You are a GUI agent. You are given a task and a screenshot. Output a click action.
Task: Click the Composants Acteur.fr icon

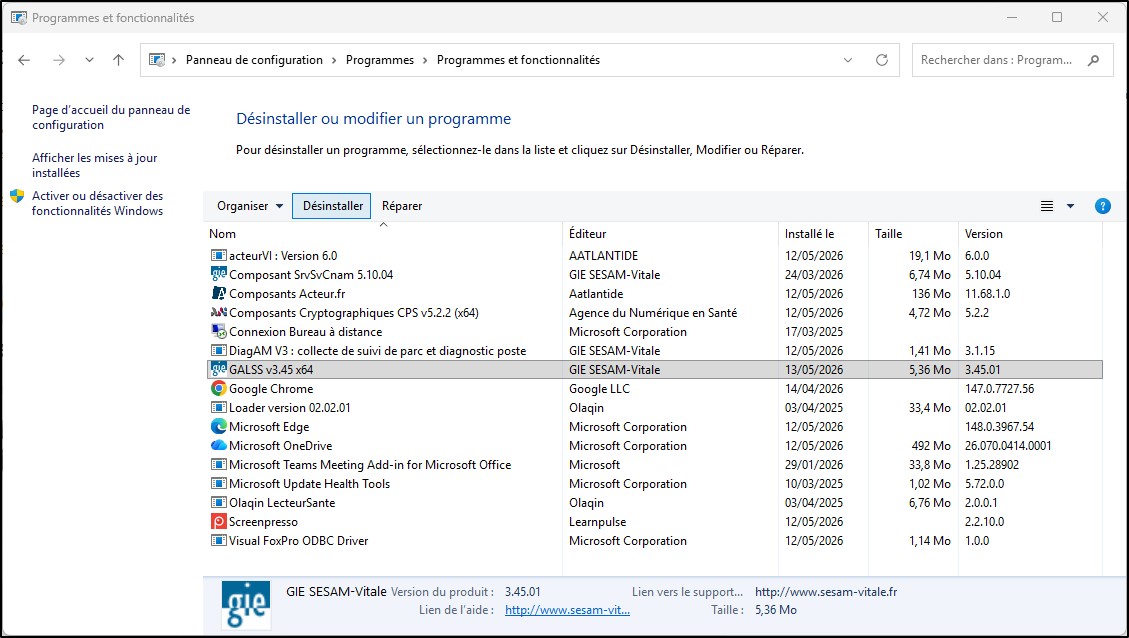coord(218,294)
